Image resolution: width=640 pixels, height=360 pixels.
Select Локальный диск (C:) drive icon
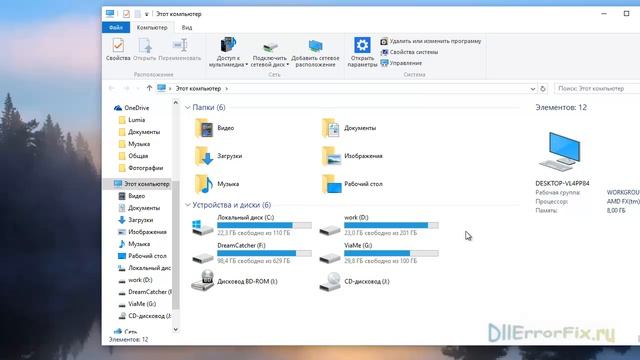tap(202, 227)
